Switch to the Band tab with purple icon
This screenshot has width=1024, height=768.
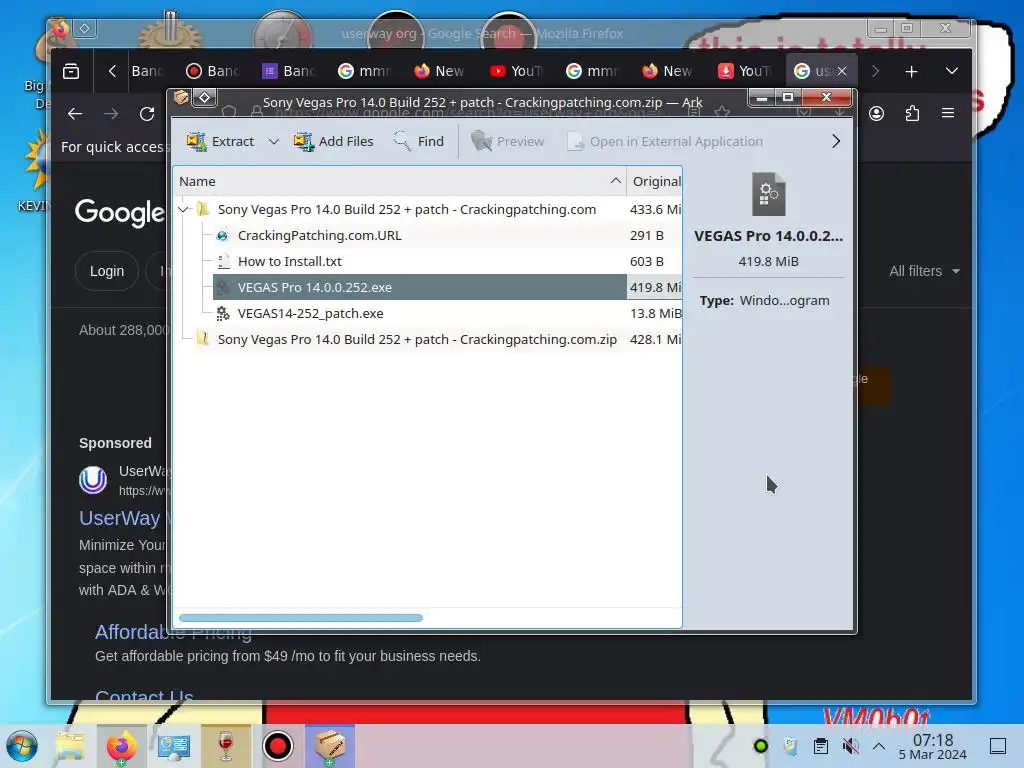click(x=289, y=71)
